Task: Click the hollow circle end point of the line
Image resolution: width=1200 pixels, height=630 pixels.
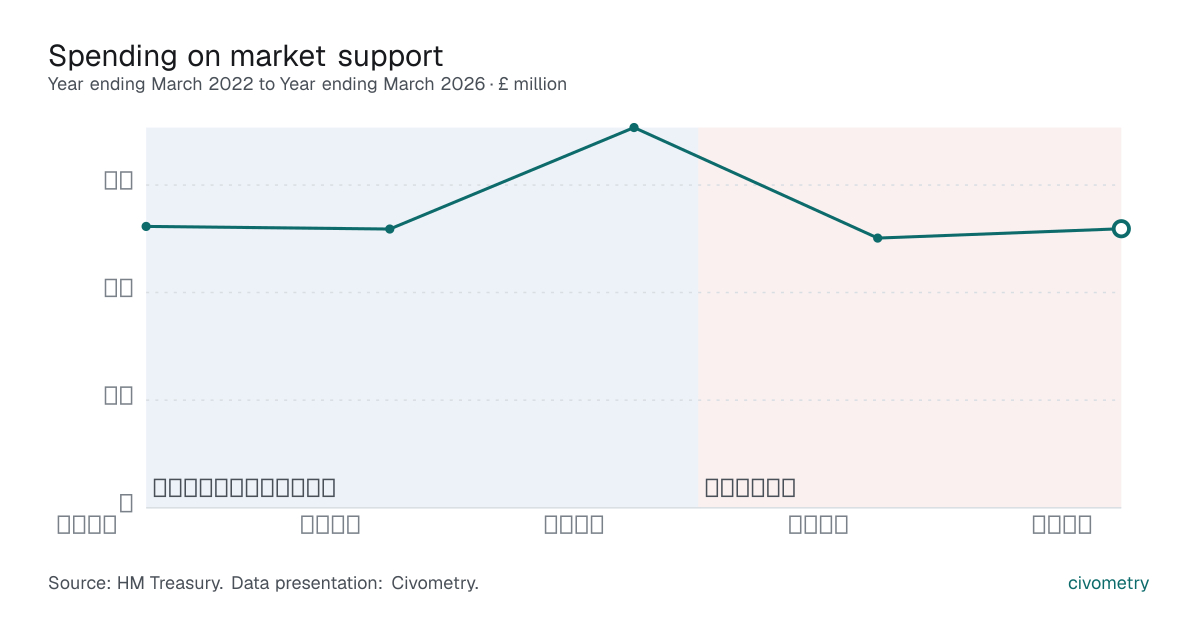Action: 1121,229
